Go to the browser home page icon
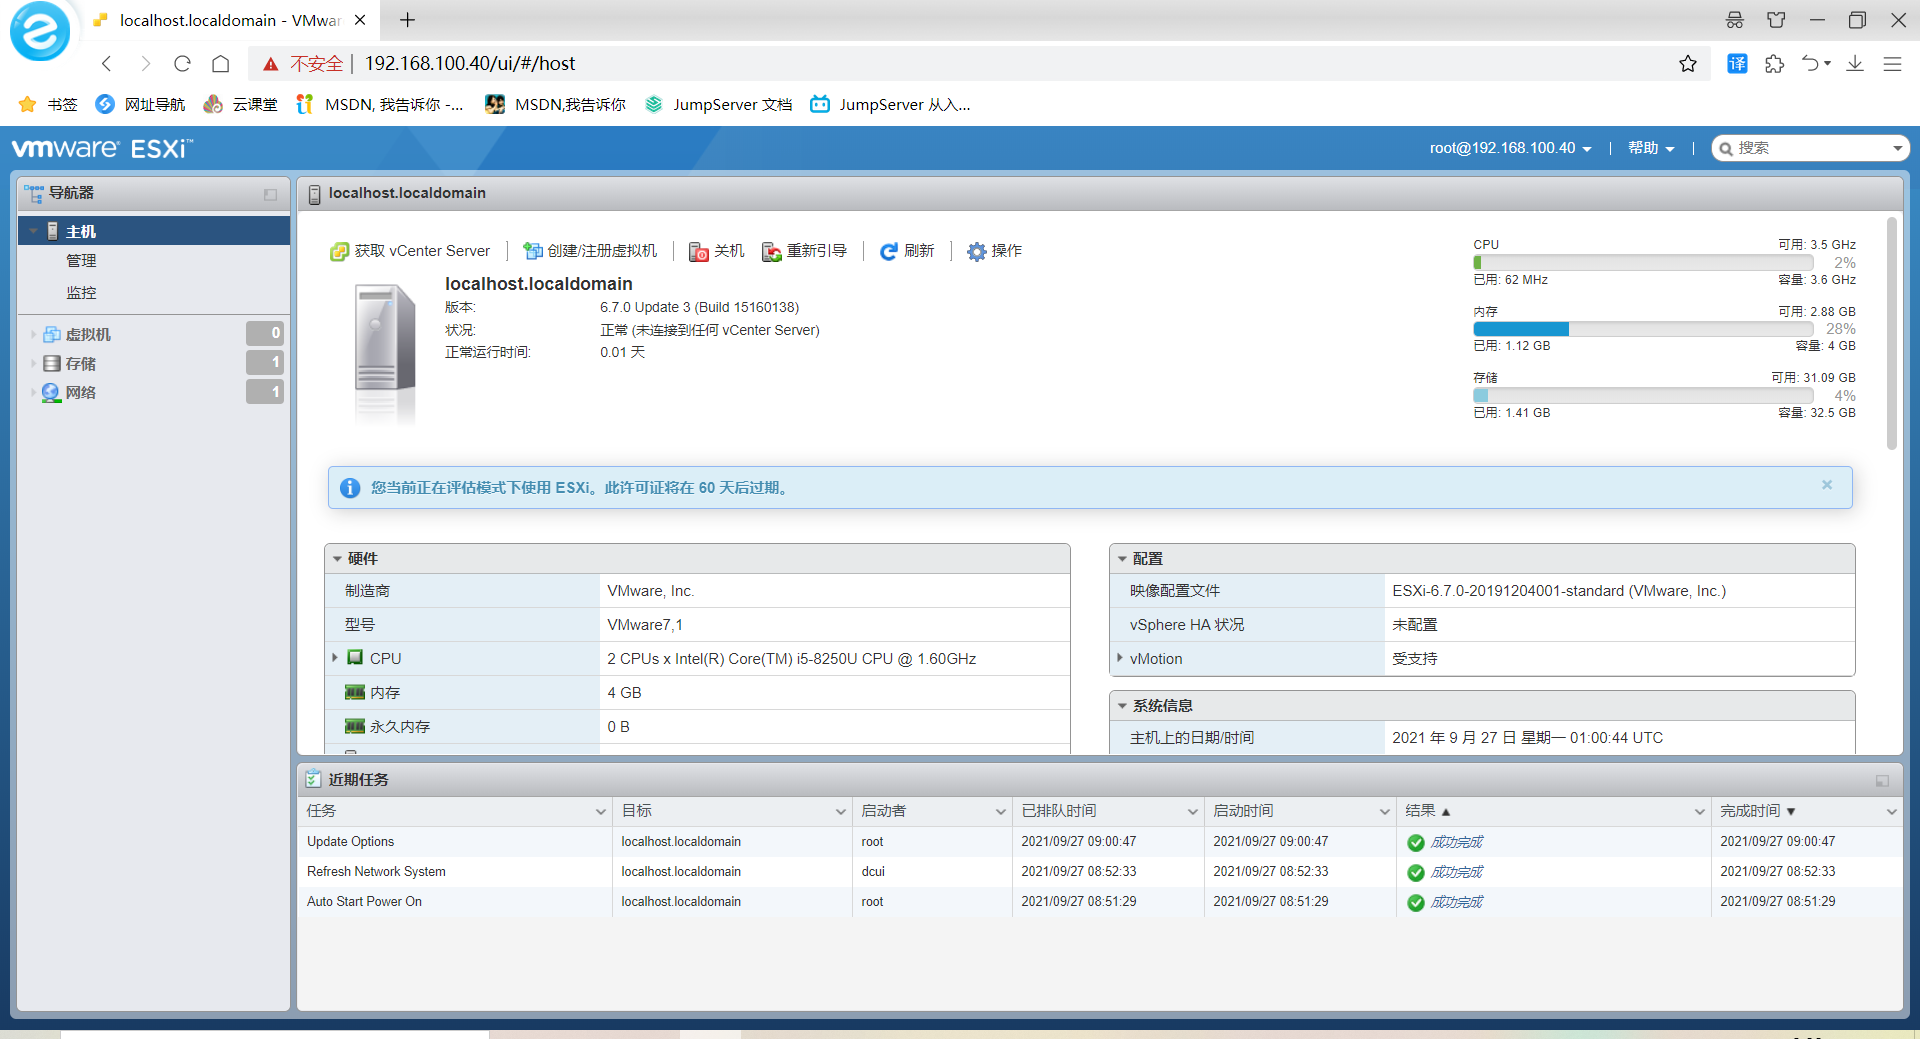 tap(221, 64)
